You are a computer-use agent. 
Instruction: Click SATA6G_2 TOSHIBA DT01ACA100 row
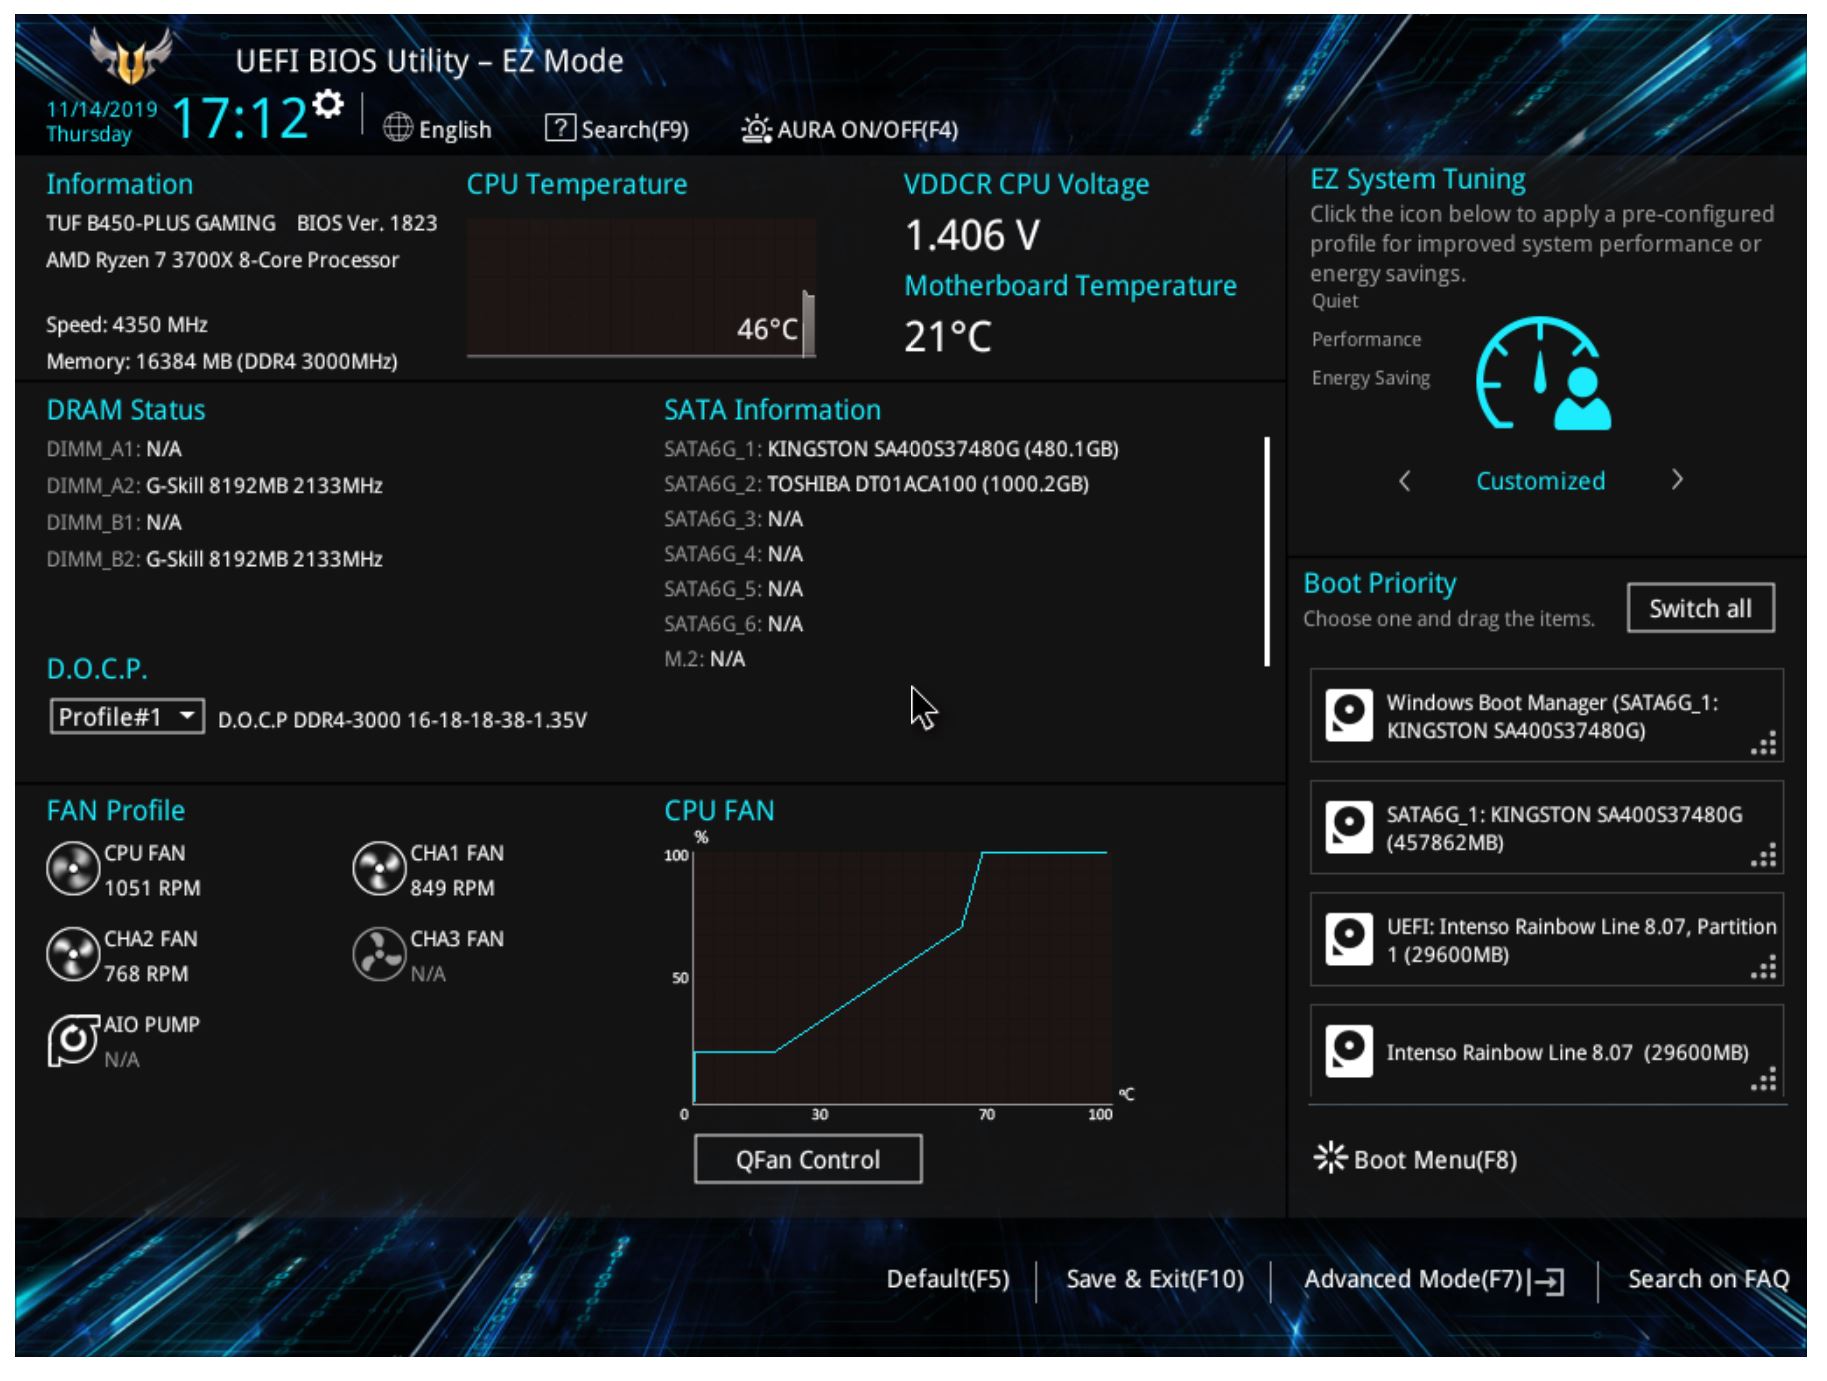876,484
